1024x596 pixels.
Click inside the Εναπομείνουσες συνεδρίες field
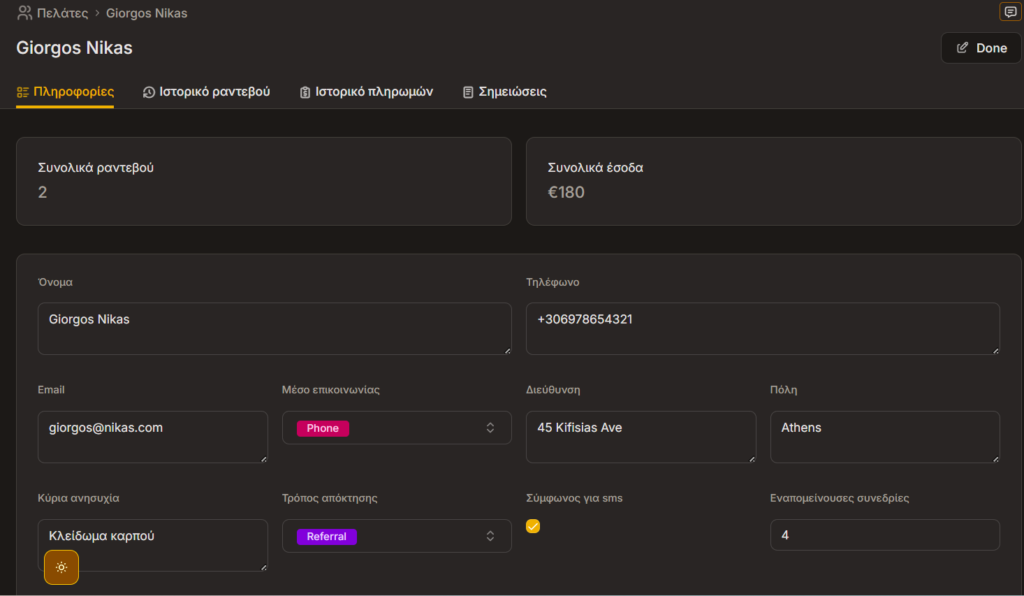point(884,534)
